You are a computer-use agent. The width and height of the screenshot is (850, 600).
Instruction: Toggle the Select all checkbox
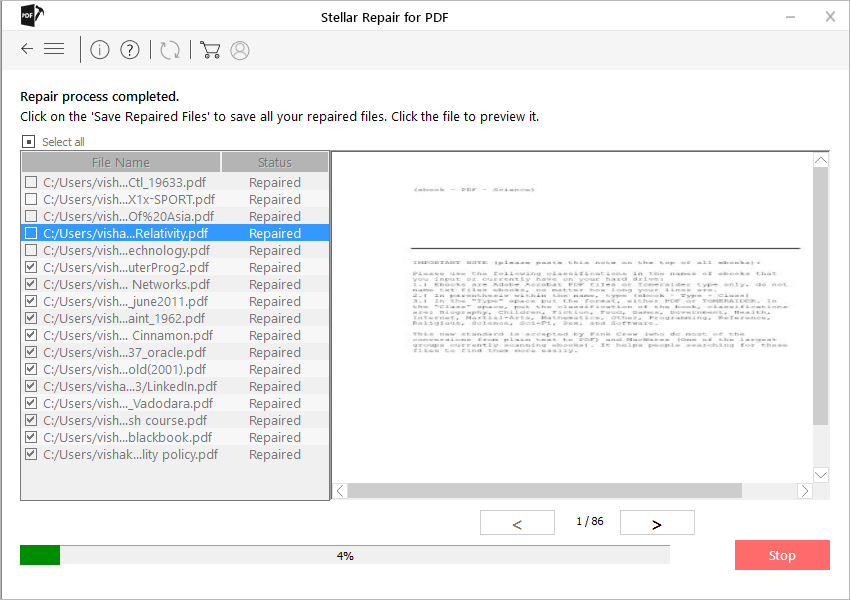click(29, 142)
